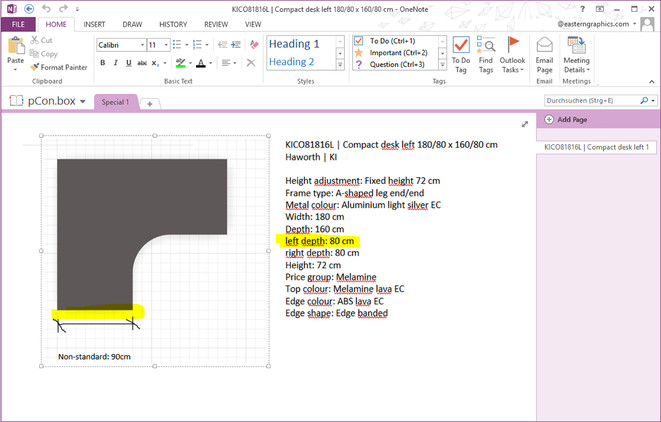Apply bold formatting
Image resolution: width=661 pixels, height=422 pixels.
[x=103, y=63]
